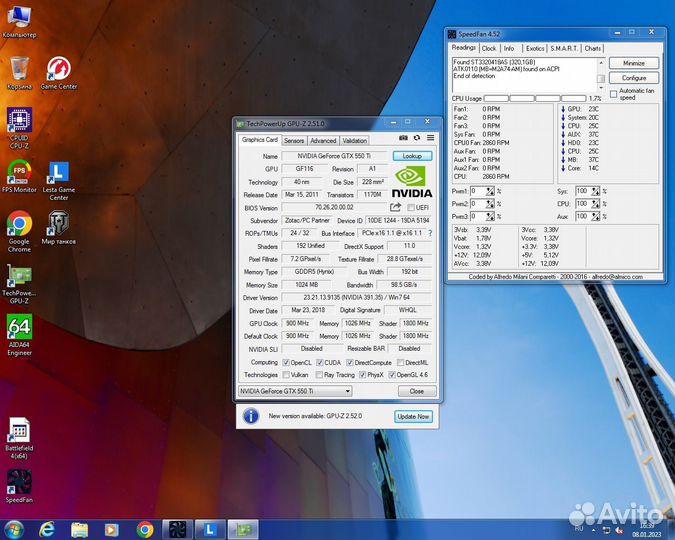675x540 pixels.
Task: Open the Charts tab in SpeedFan
Action: tap(592, 48)
